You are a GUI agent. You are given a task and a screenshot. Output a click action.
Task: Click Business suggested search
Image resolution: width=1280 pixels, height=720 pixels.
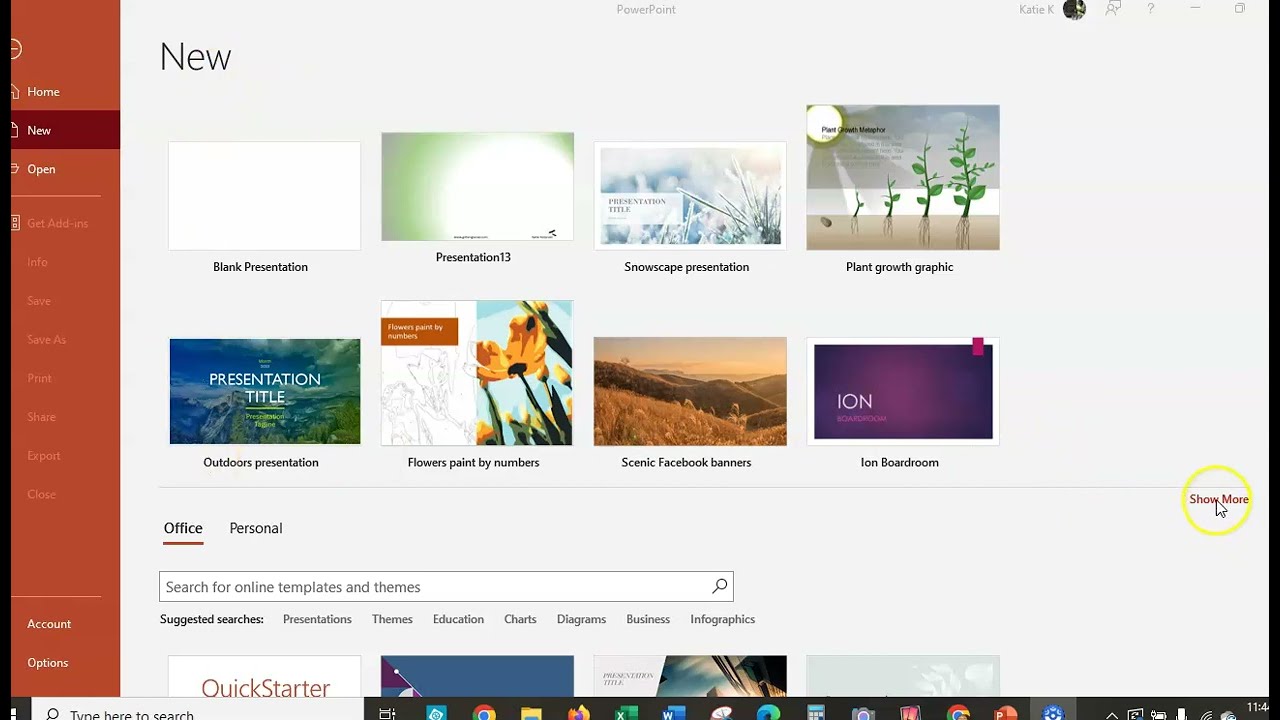click(648, 619)
